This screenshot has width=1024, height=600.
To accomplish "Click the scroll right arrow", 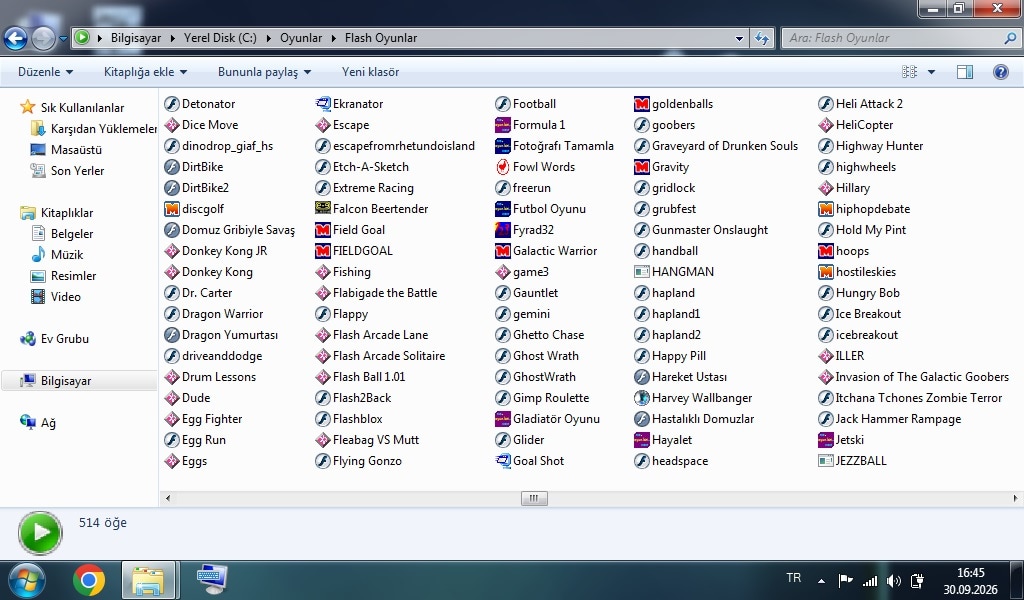I will tap(1015, 498).
